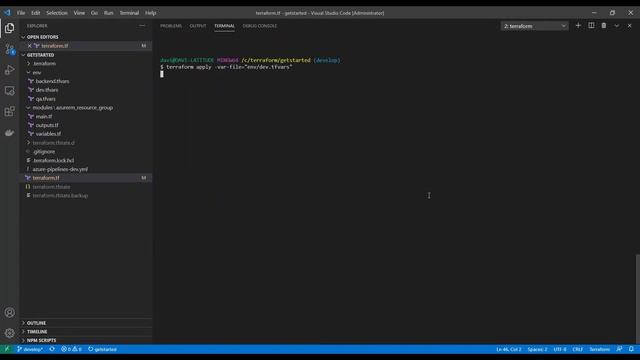The image size is (640, 360).
Task: Open the Explorer view in activity bar
Action: click(x=9, y=28)
